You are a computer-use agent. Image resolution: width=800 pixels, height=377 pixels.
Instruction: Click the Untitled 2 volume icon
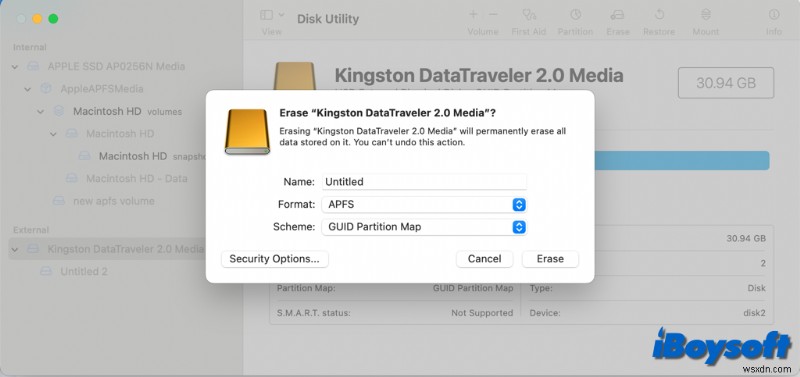click(x=46, y=271)
